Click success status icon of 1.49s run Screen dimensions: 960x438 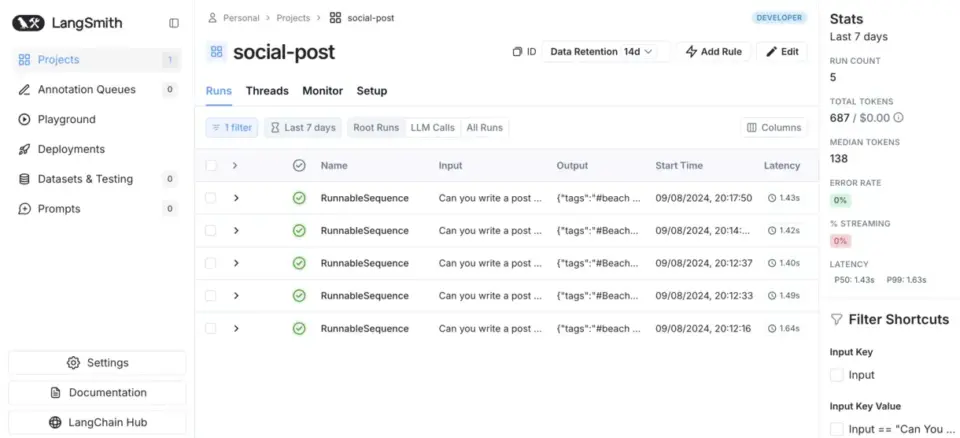pos(299,296)
